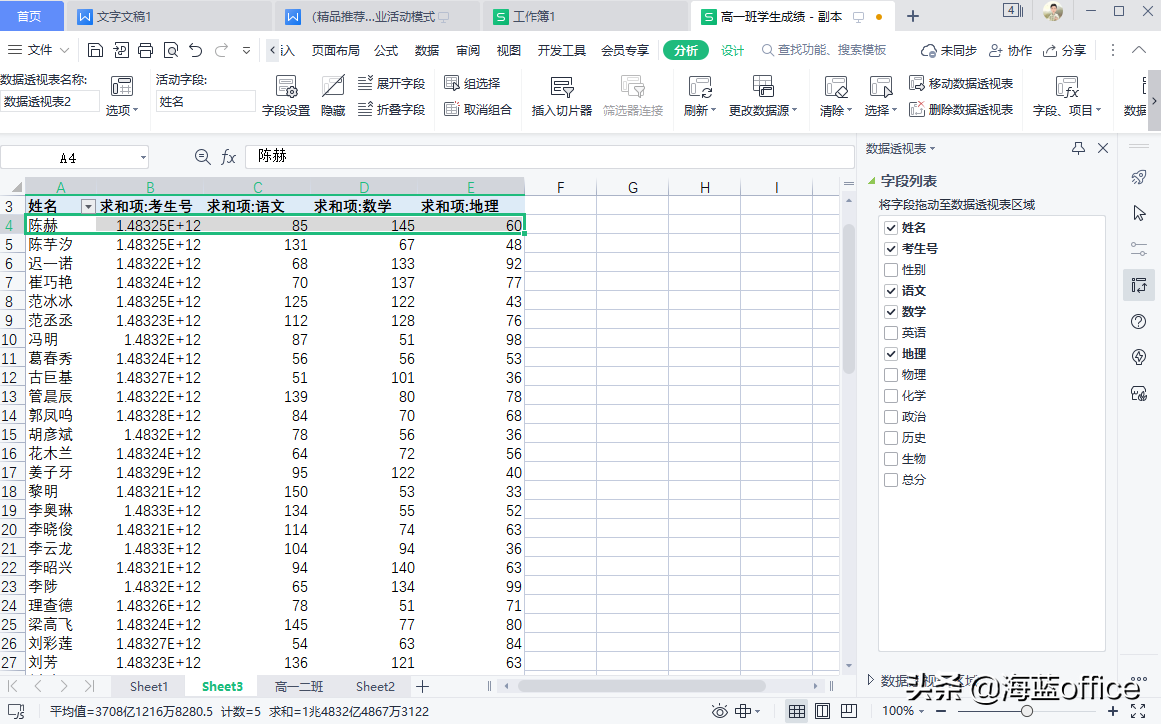Open the 设计 ribbon tab

732,50
